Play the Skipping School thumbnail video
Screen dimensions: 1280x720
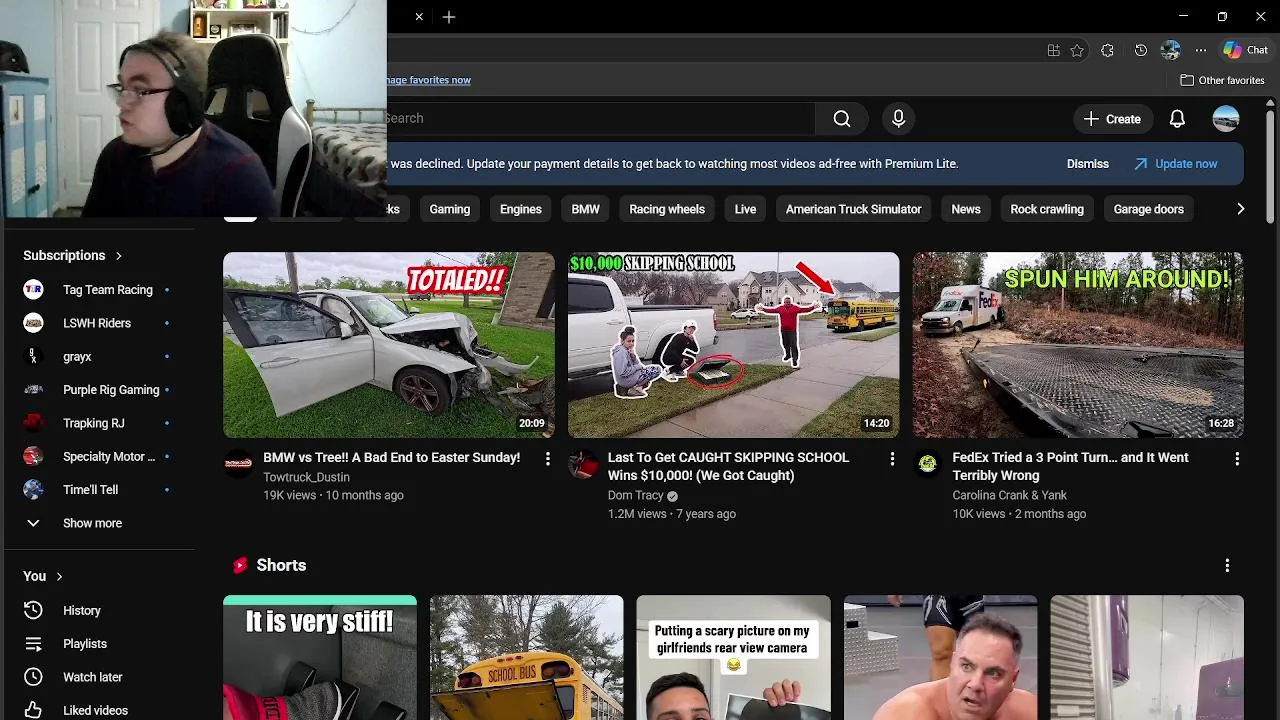click(734, 345)
